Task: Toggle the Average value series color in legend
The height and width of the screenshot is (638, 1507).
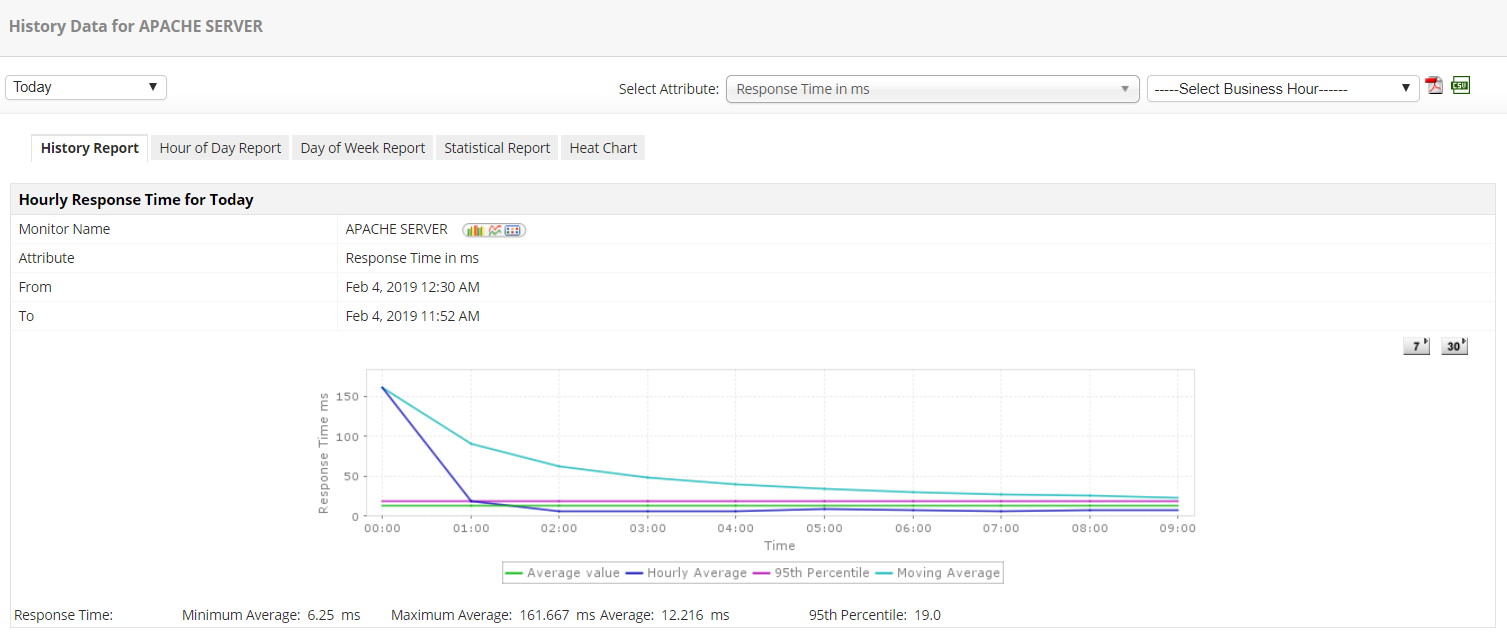Action: [513, 572]
